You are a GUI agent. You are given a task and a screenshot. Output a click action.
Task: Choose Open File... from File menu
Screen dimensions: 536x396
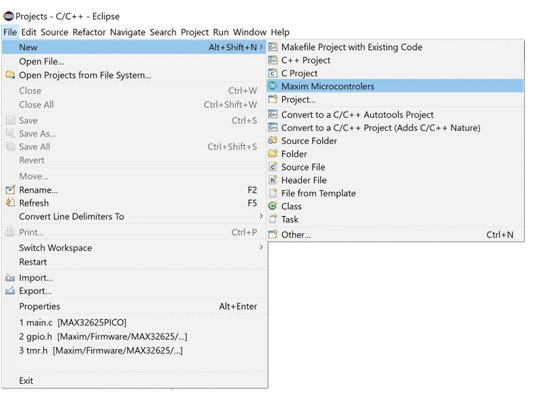coord(134,62)
